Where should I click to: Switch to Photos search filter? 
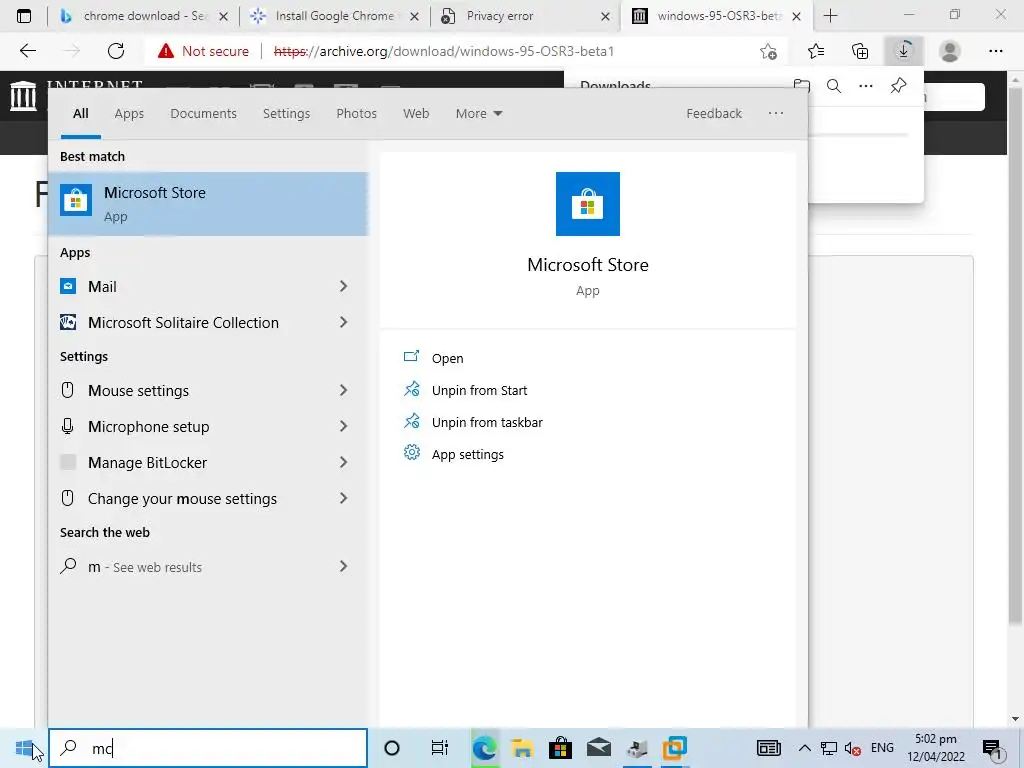[356, 114]
